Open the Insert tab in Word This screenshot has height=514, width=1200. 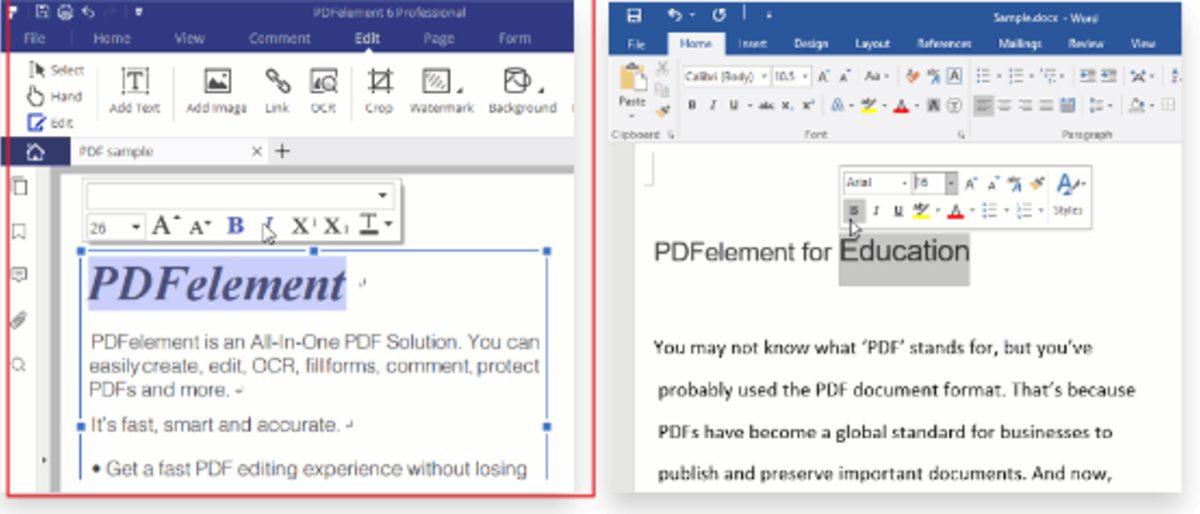click(x=752, y=44)
